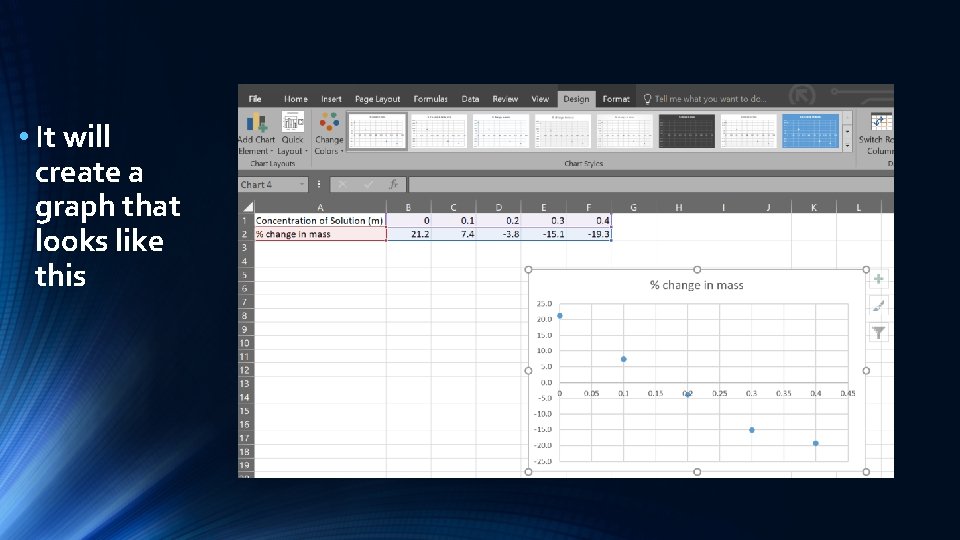Click the cell containing -3.8
Image resolution: width=960 pixels, height=540 pixels.
tap(498, 234)
